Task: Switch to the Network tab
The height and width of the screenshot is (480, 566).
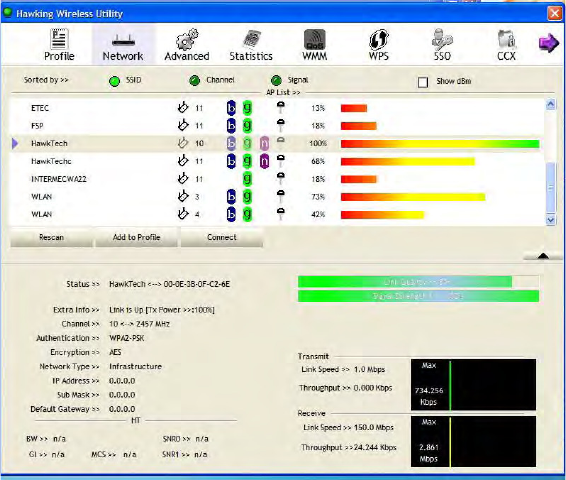Action: coord(123,45)
